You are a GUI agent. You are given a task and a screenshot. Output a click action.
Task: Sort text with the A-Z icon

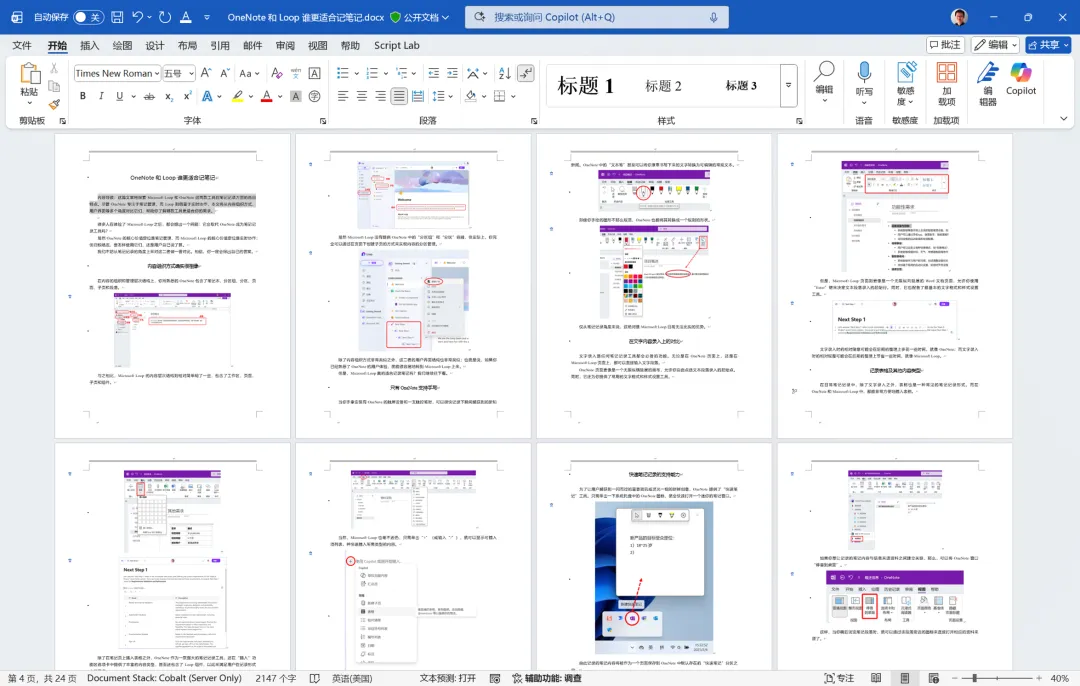click(504, 73)
